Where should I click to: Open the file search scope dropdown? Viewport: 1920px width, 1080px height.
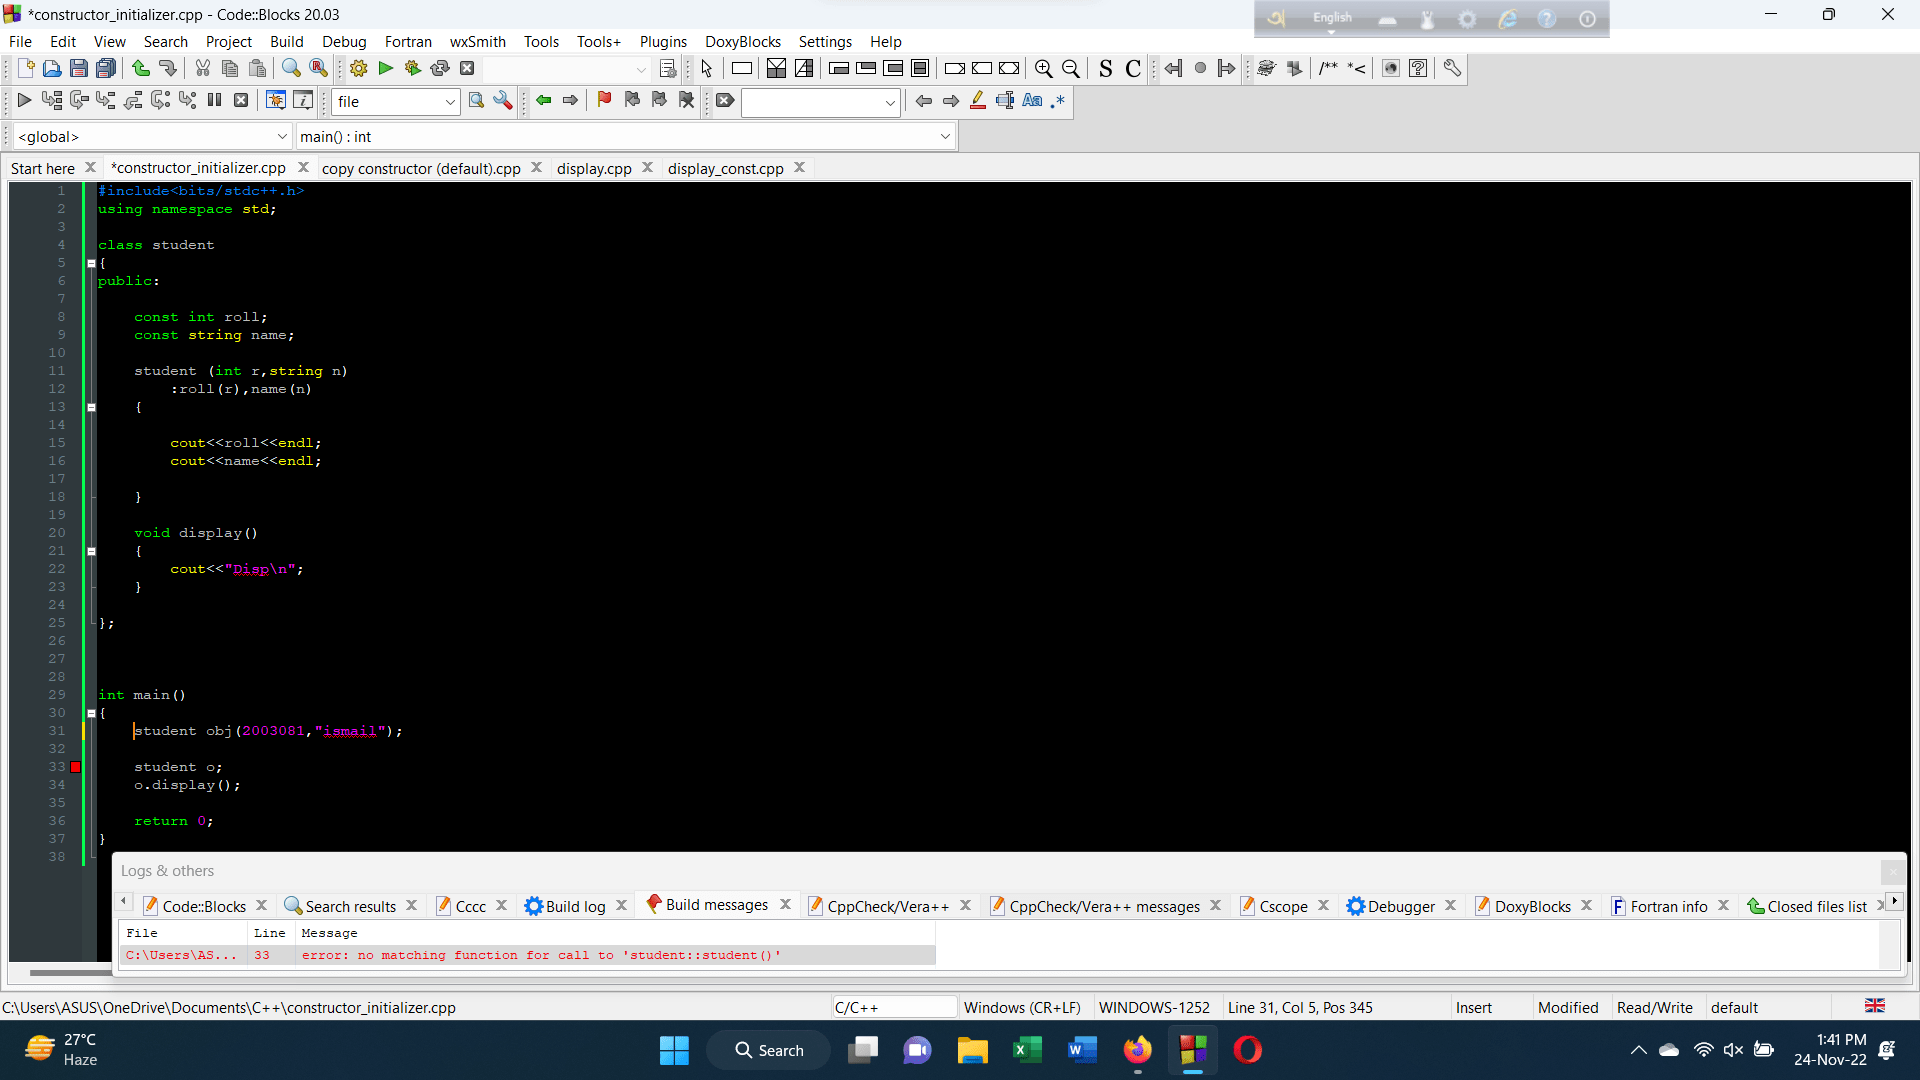click(449, 101)
